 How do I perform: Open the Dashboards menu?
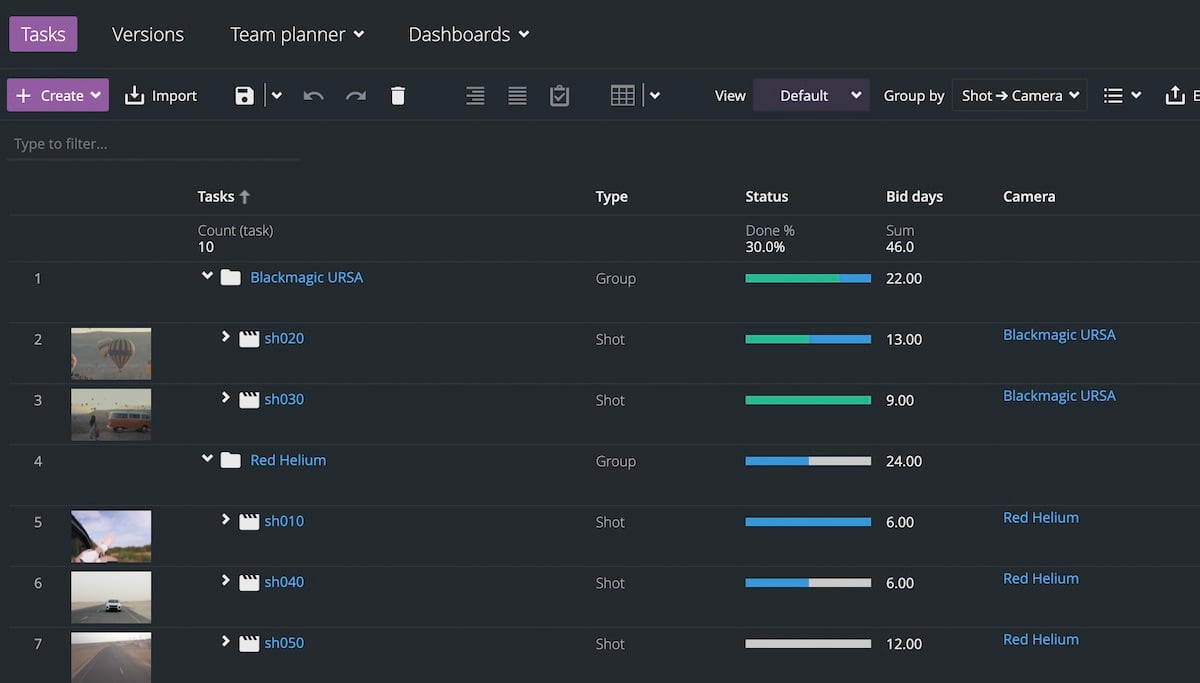pos(468,34)
